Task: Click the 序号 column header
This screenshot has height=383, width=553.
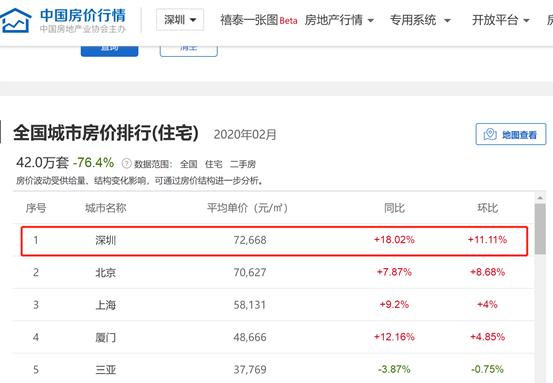Action: (36, 208)
